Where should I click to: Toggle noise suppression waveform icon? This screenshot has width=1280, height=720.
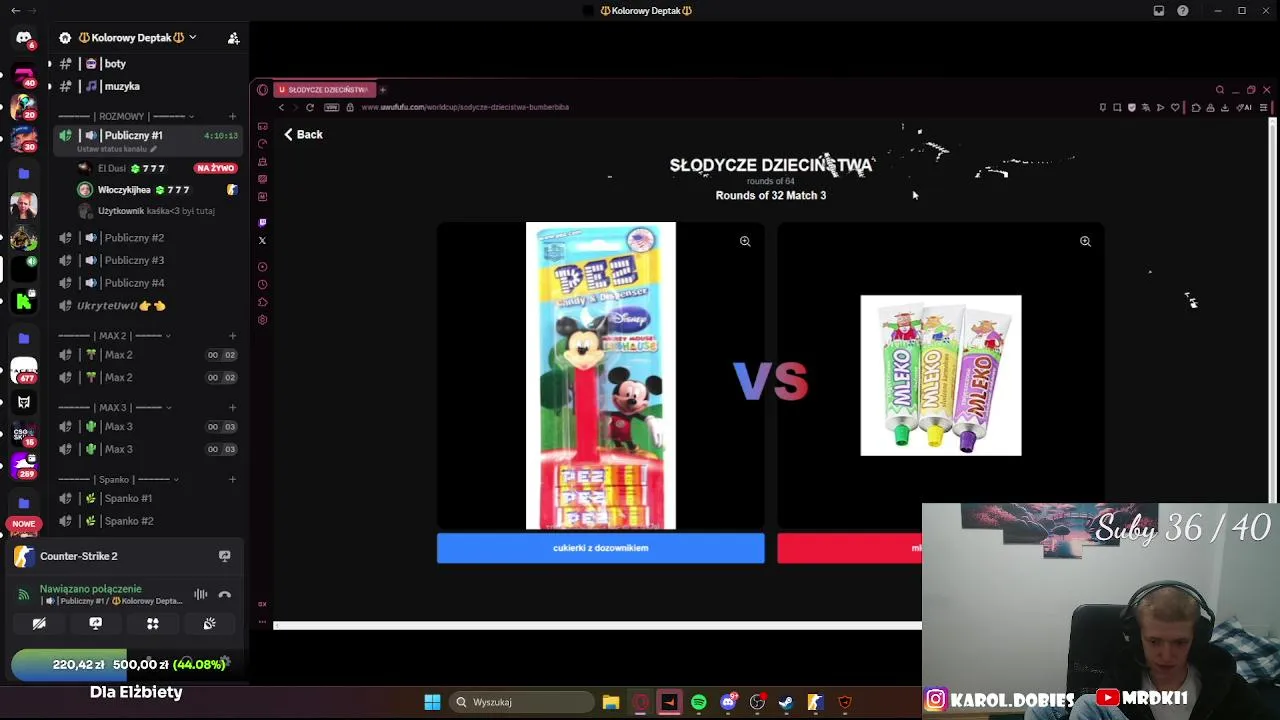coord(201,595)
